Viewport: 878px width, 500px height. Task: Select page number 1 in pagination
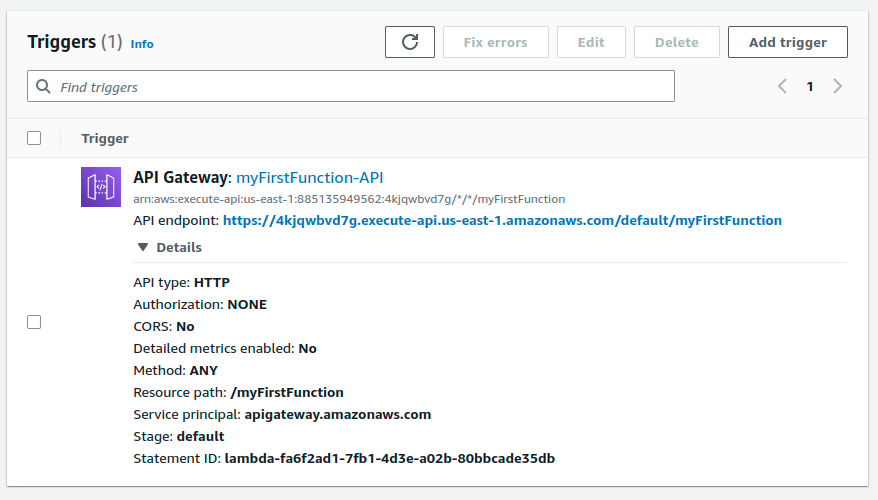click(810, 87)
